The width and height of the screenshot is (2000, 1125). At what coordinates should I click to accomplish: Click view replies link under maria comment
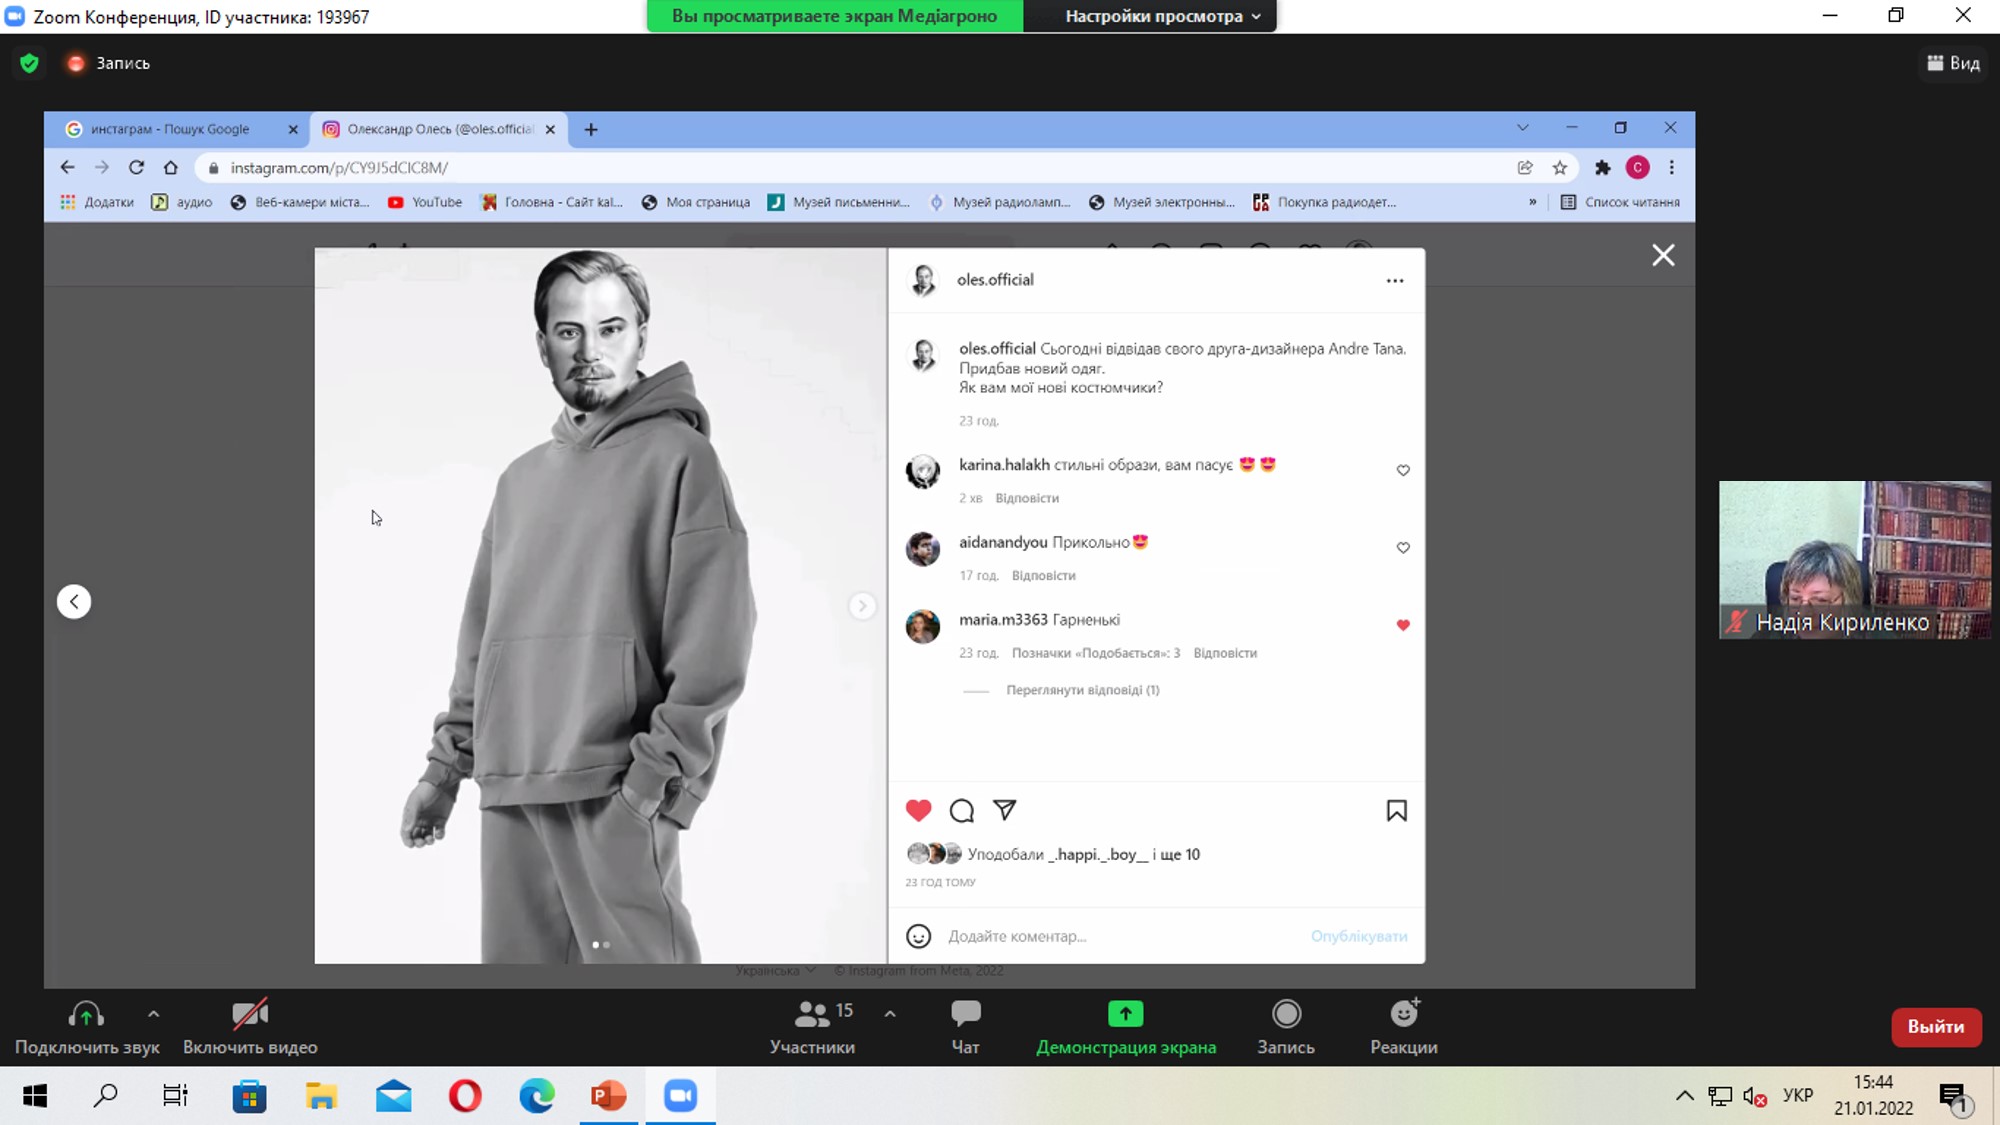tap(1082, 690)
